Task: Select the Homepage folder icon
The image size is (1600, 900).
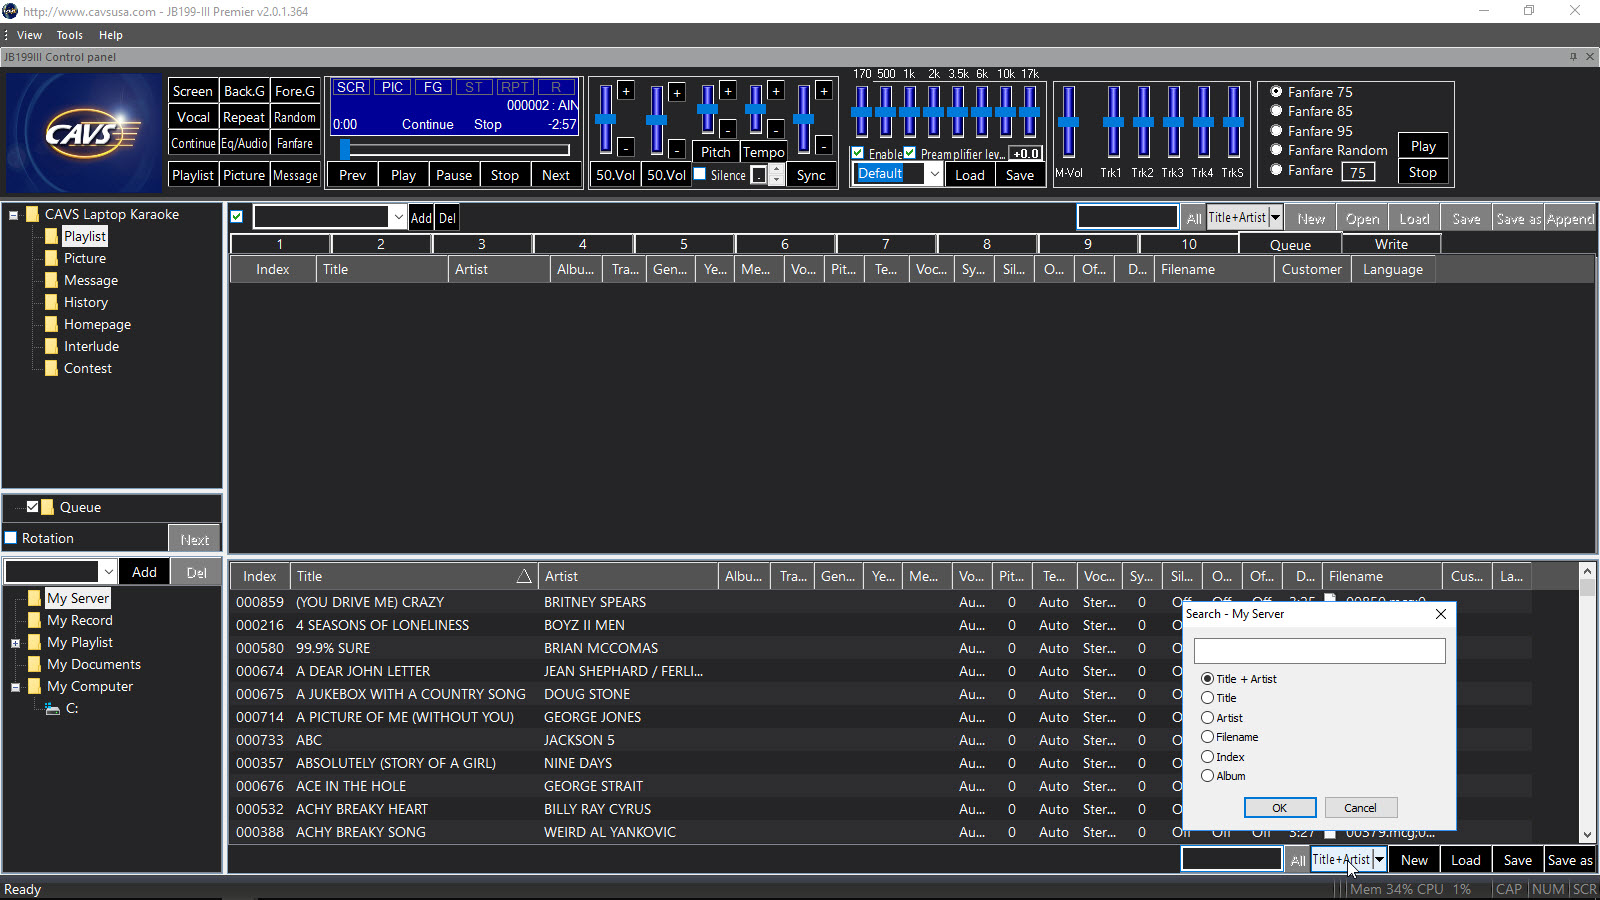Action: pos(52,324)
